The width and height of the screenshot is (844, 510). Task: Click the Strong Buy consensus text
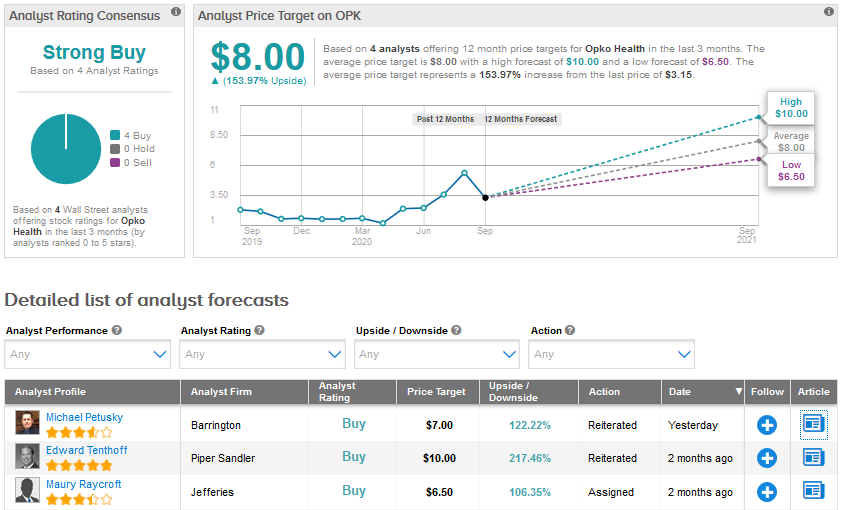click(94, 52)
